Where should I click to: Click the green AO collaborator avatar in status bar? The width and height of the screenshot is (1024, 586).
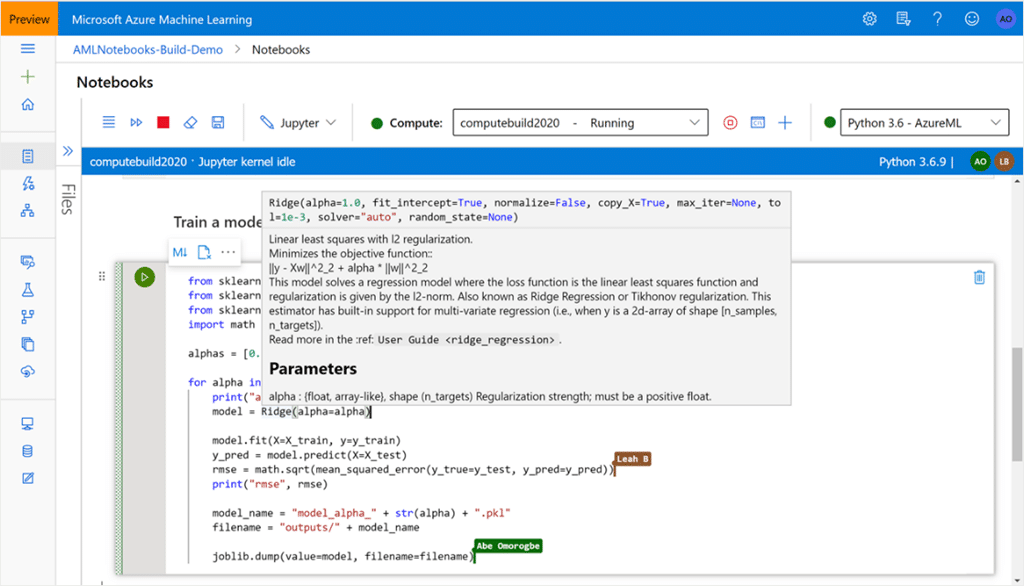click(980, 161)
